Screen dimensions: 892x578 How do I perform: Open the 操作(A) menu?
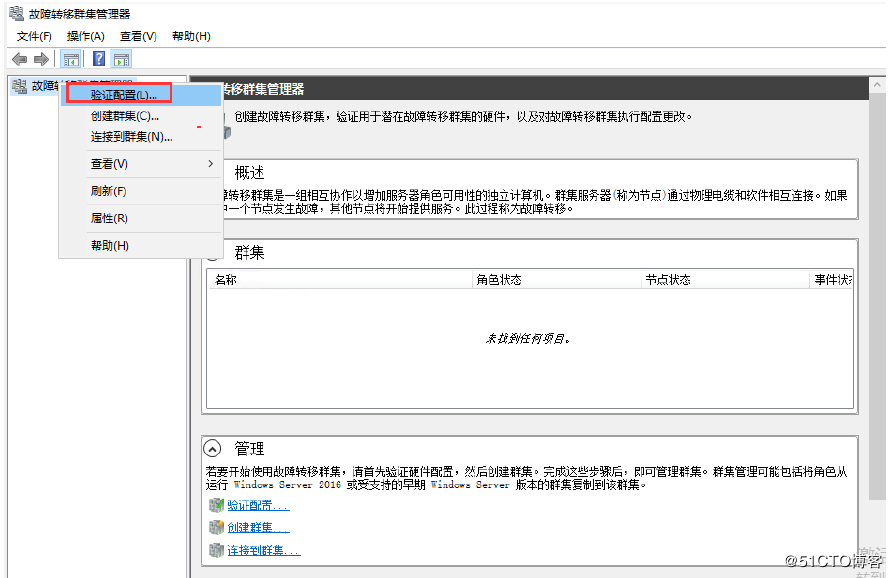[x=85, y=36]
